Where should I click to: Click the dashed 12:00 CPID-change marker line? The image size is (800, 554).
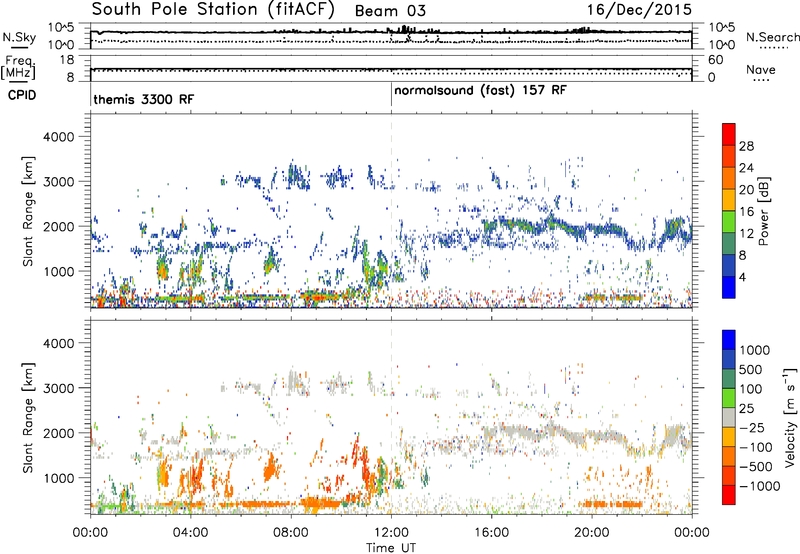tap(391, 209)
